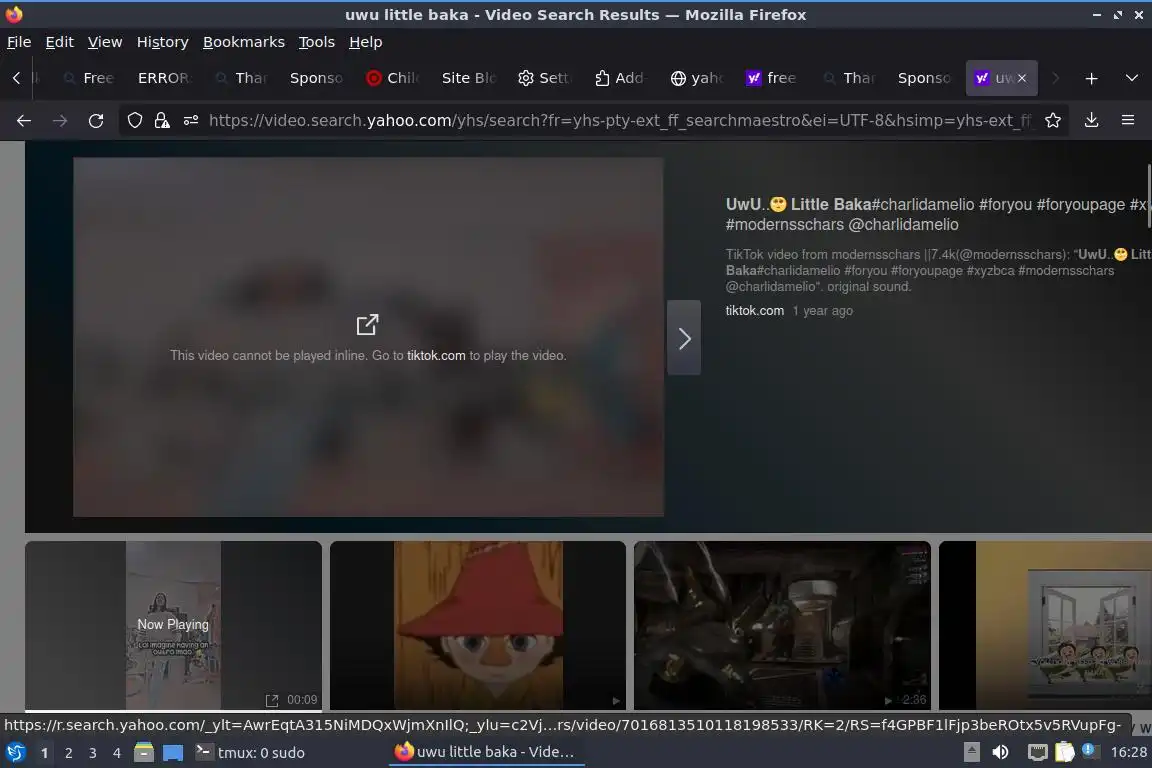1152x768 pixels.
Task: Open the 2:36 duration video thumbnail
Action: coord(782,625)
